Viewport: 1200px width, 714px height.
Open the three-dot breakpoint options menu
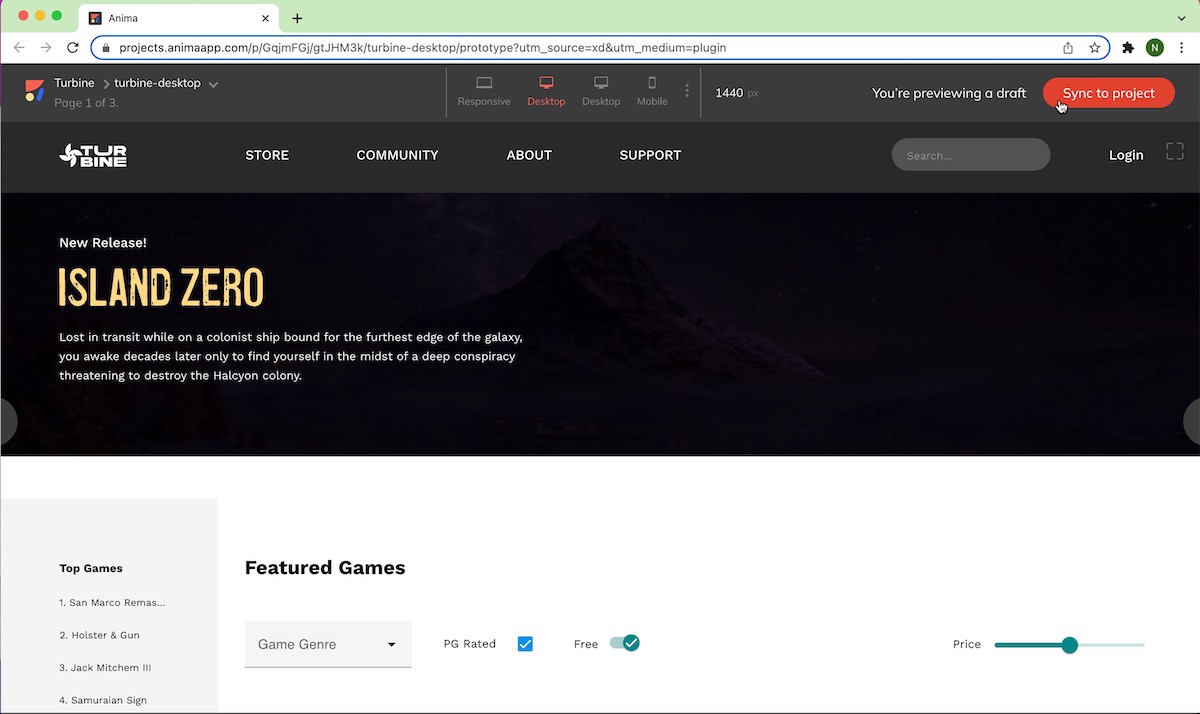point(687,91)
